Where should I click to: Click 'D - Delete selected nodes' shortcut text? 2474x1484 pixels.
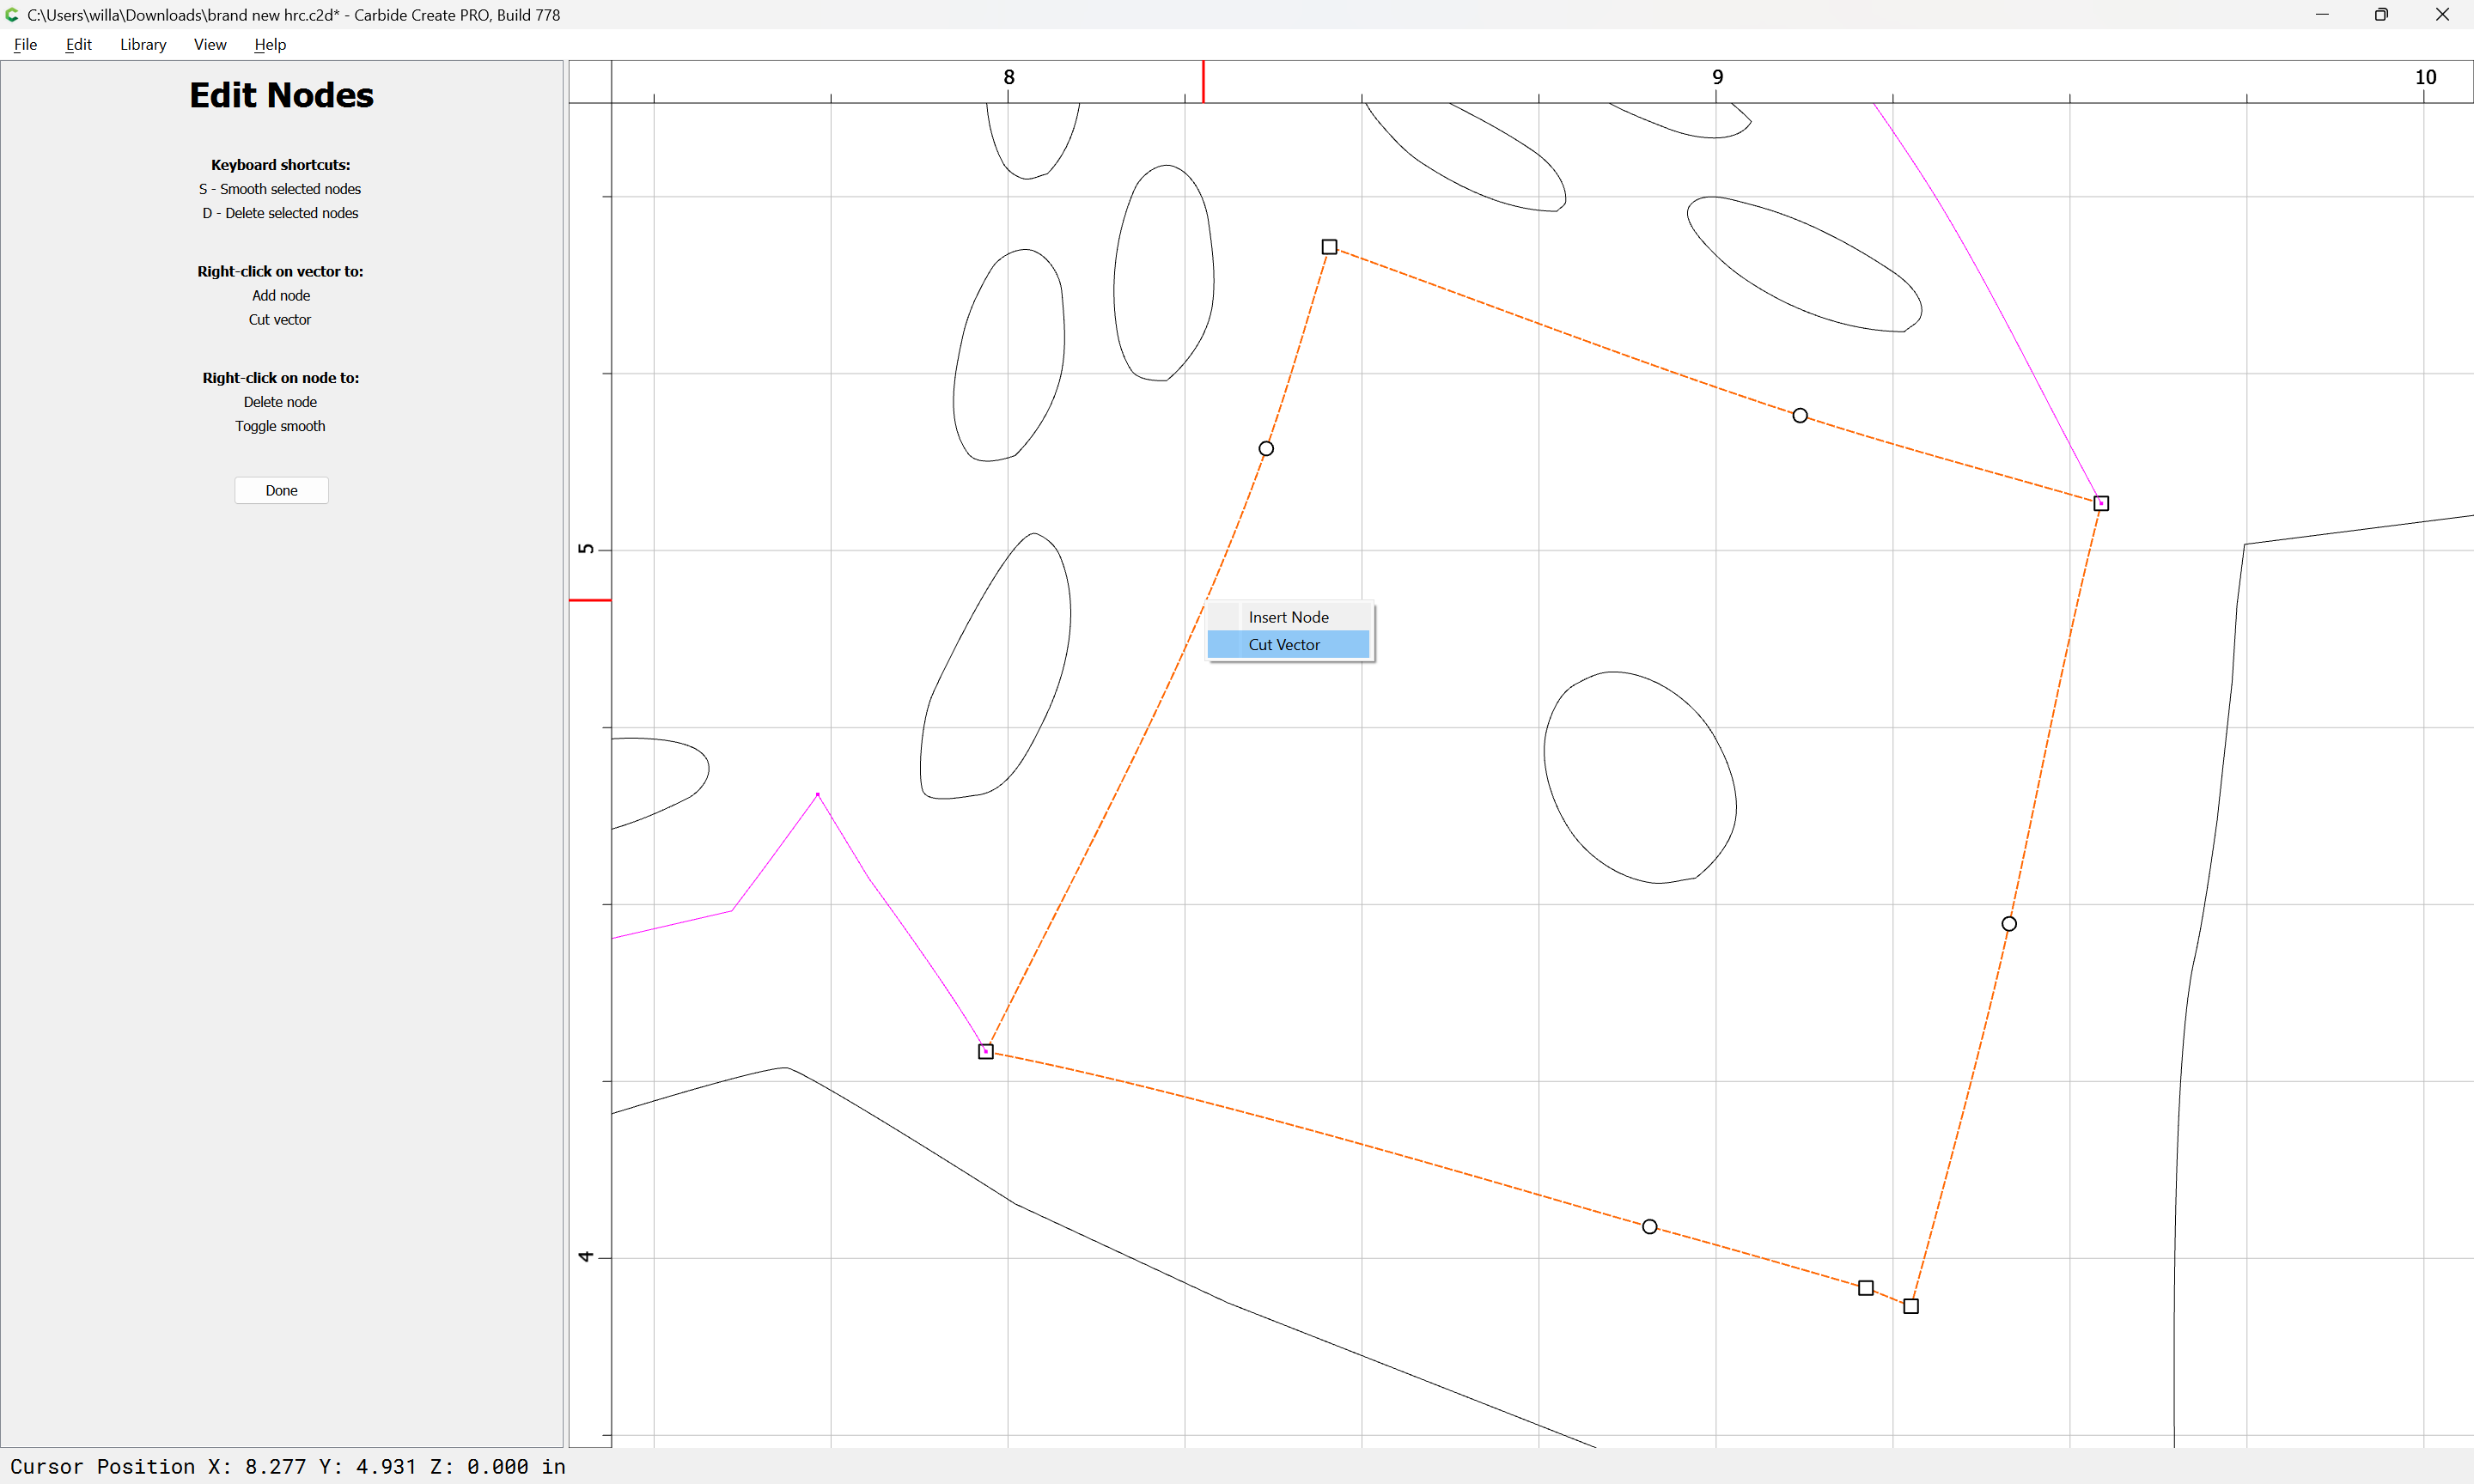280,213
